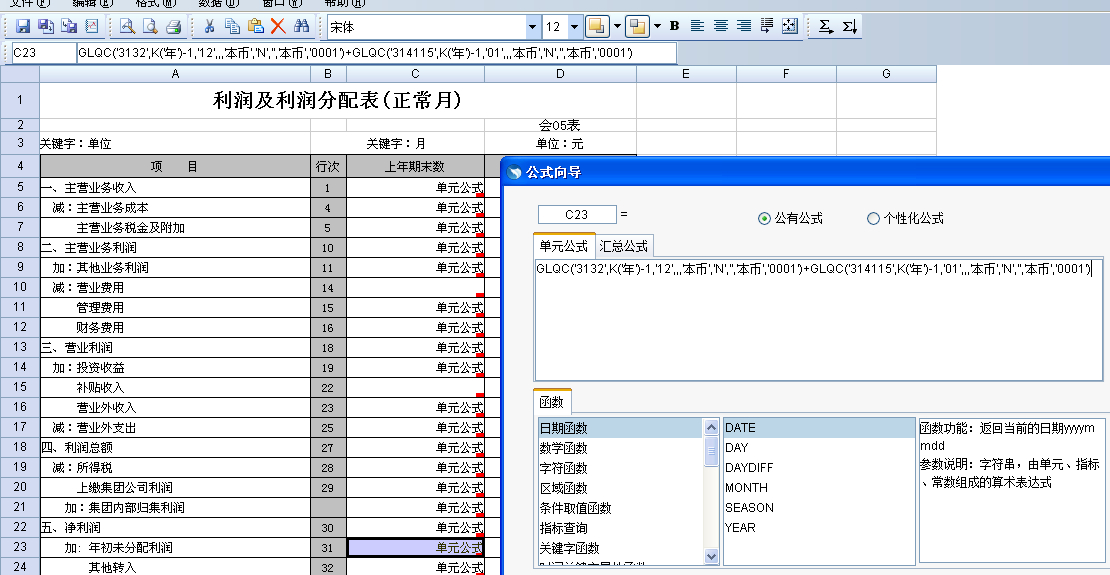Select 数学函数 in the function category list
The image size is (1110, 575).
619,448
